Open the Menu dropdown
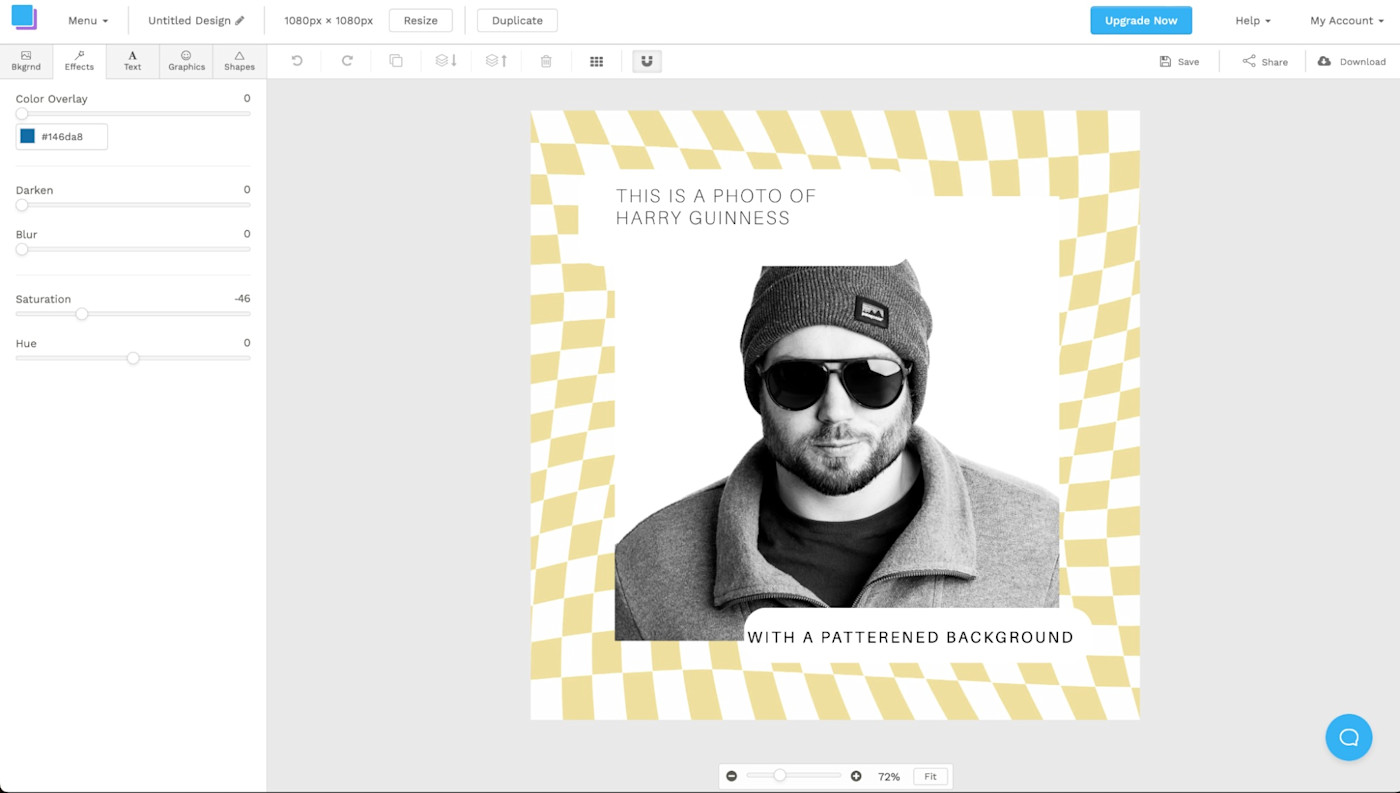The height and width of the screenshot is (793, 1400). 88,21
